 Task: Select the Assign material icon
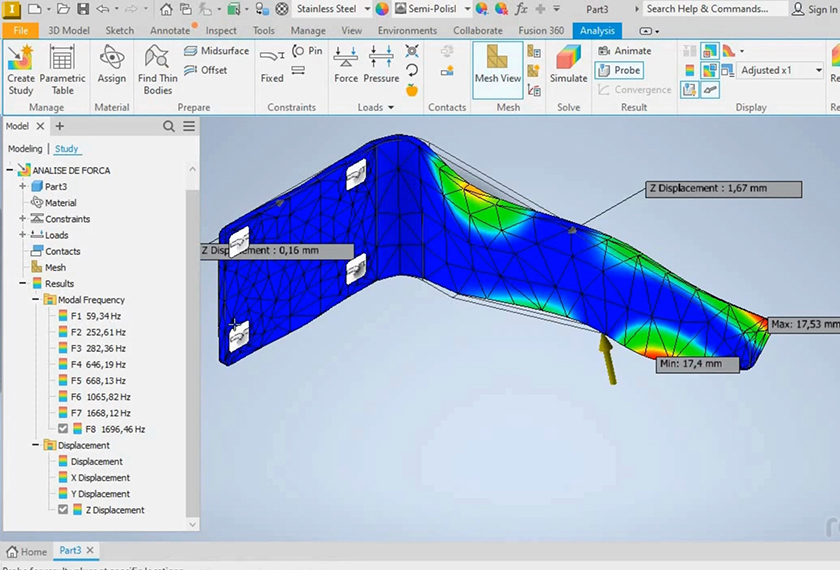click(112, 66)
